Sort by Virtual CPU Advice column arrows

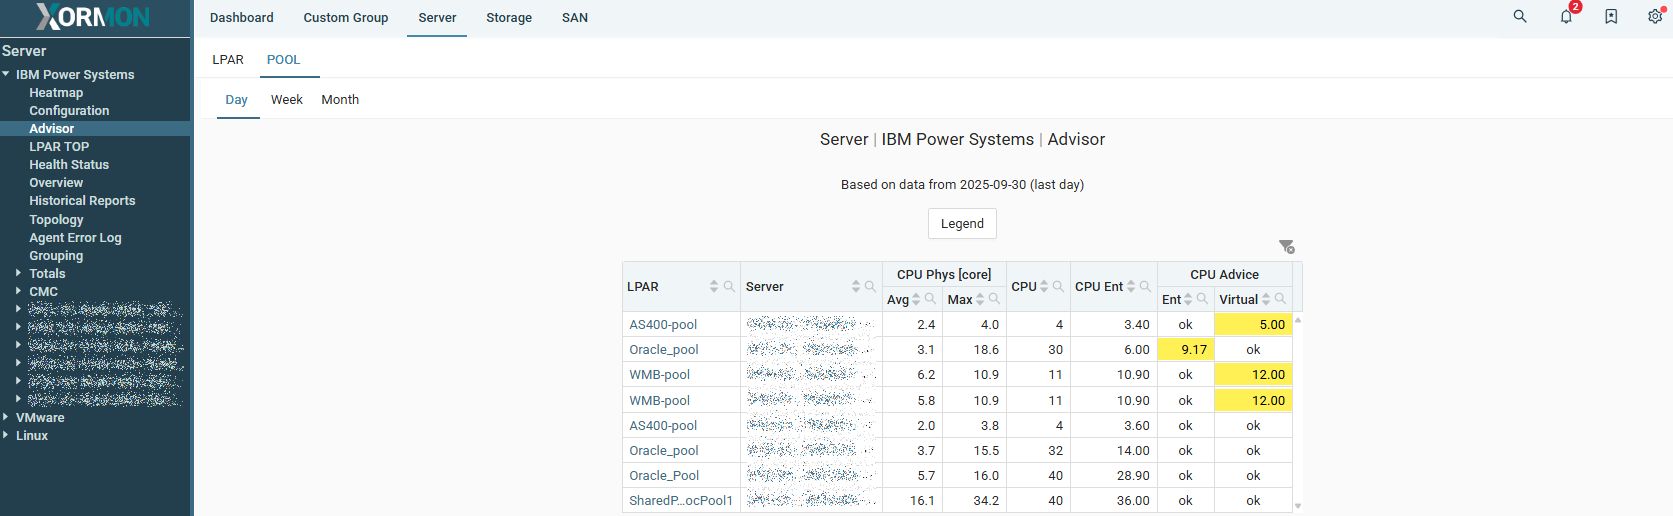1266,299
